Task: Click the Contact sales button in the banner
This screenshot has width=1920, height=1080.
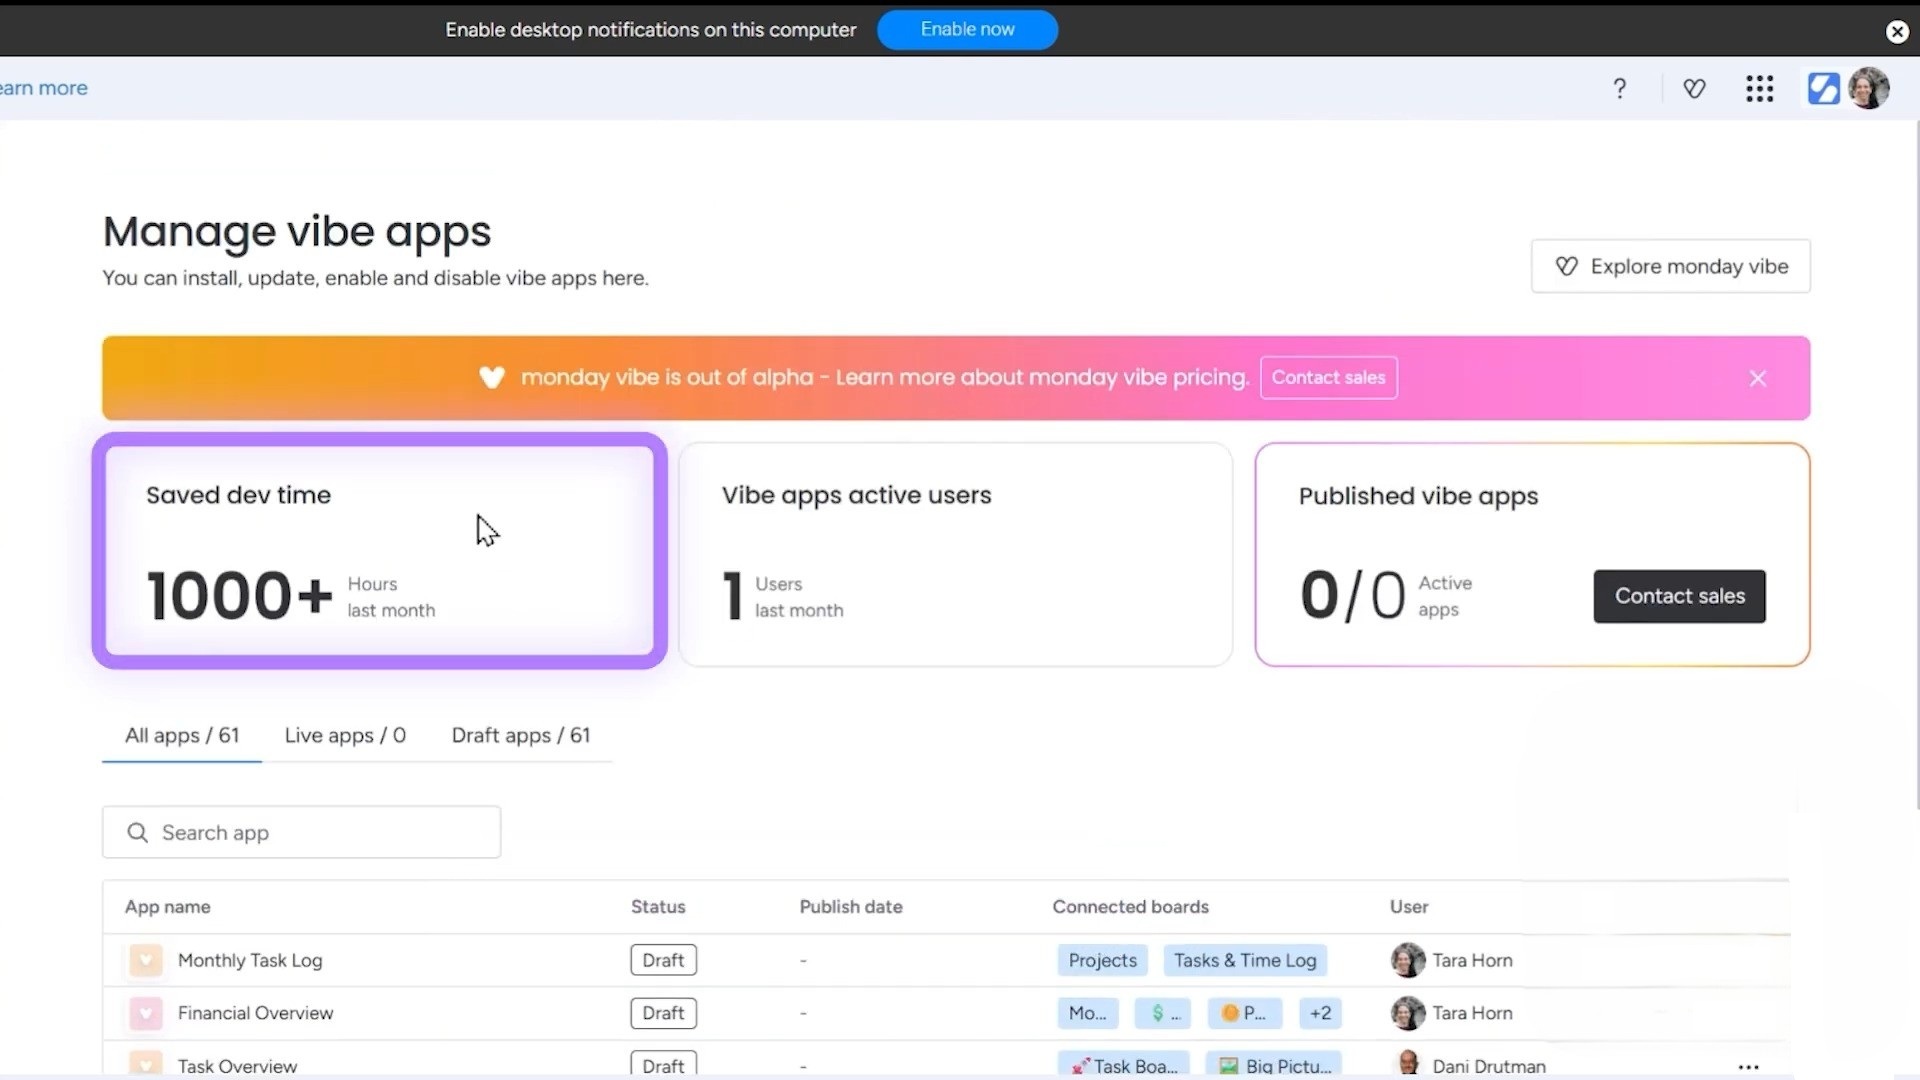Action: (x=1328, y=378)
